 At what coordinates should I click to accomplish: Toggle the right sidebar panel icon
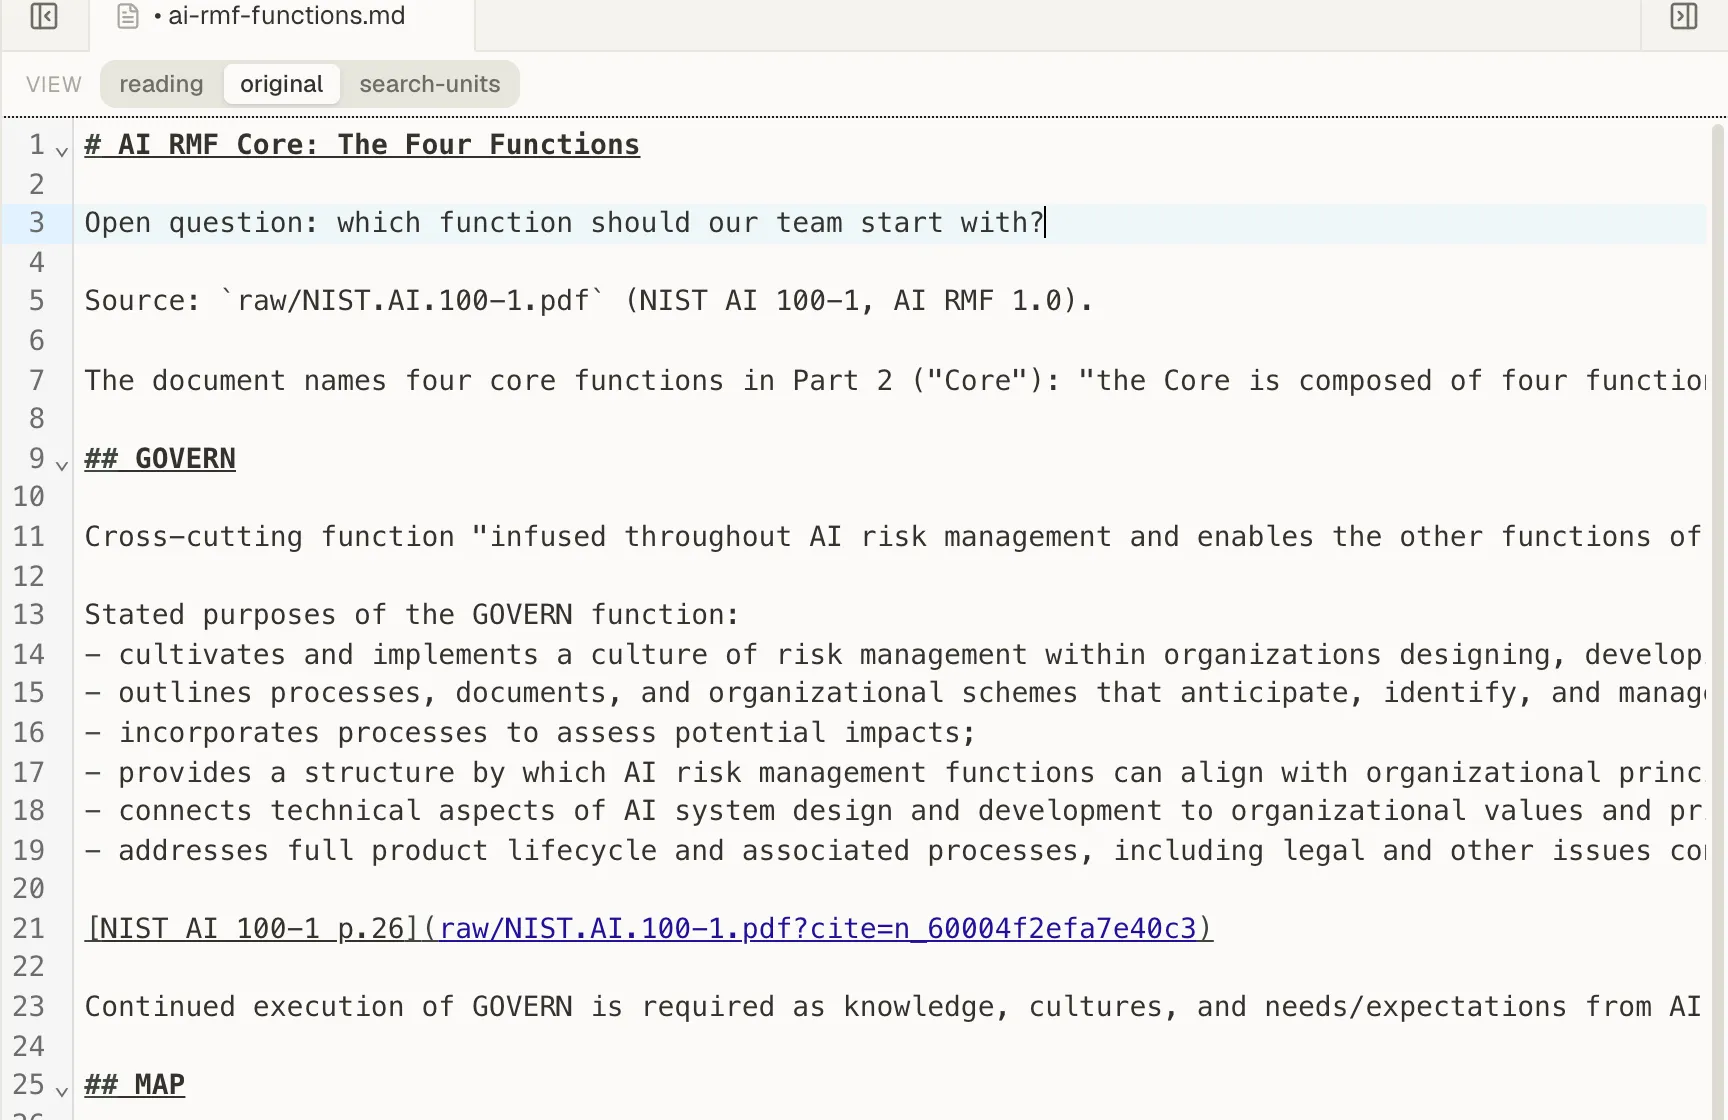(x=1684, y=16)
